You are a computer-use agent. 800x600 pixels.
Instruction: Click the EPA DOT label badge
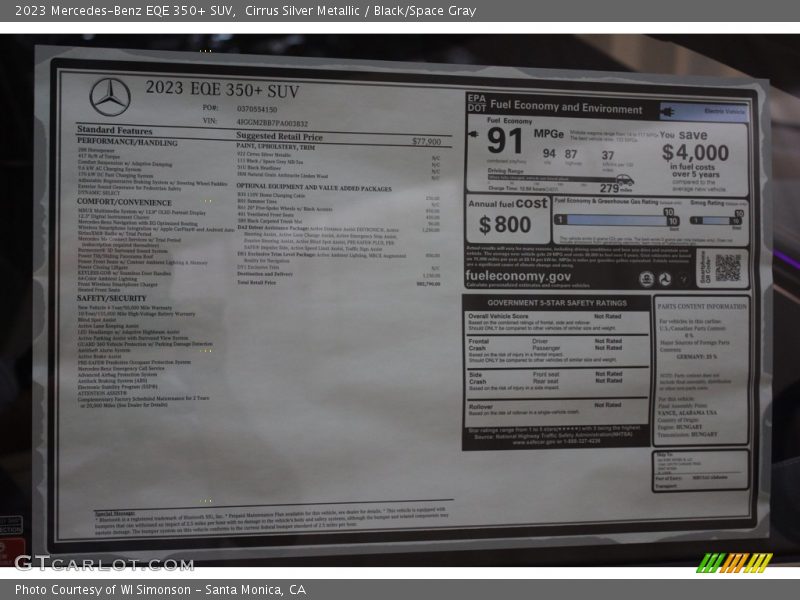pyautogui.click(x=477, y=103)
